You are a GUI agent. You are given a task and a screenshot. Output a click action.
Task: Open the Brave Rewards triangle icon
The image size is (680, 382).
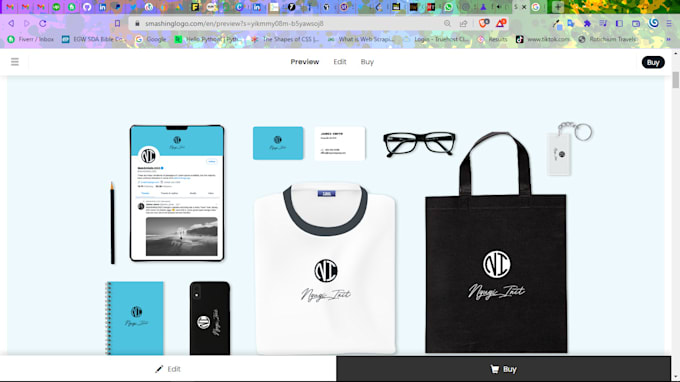(501, 23)
